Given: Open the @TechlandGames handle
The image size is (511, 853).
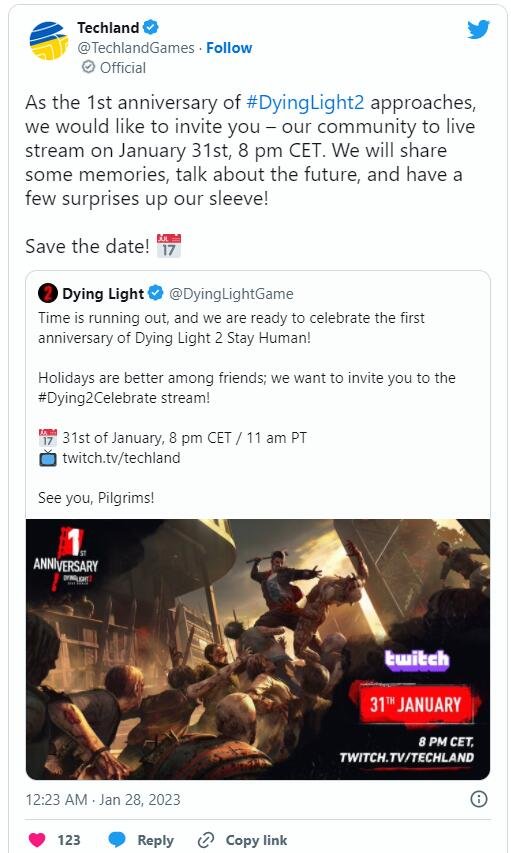Looking at the screenshot, I should click(x=136, y=48).
